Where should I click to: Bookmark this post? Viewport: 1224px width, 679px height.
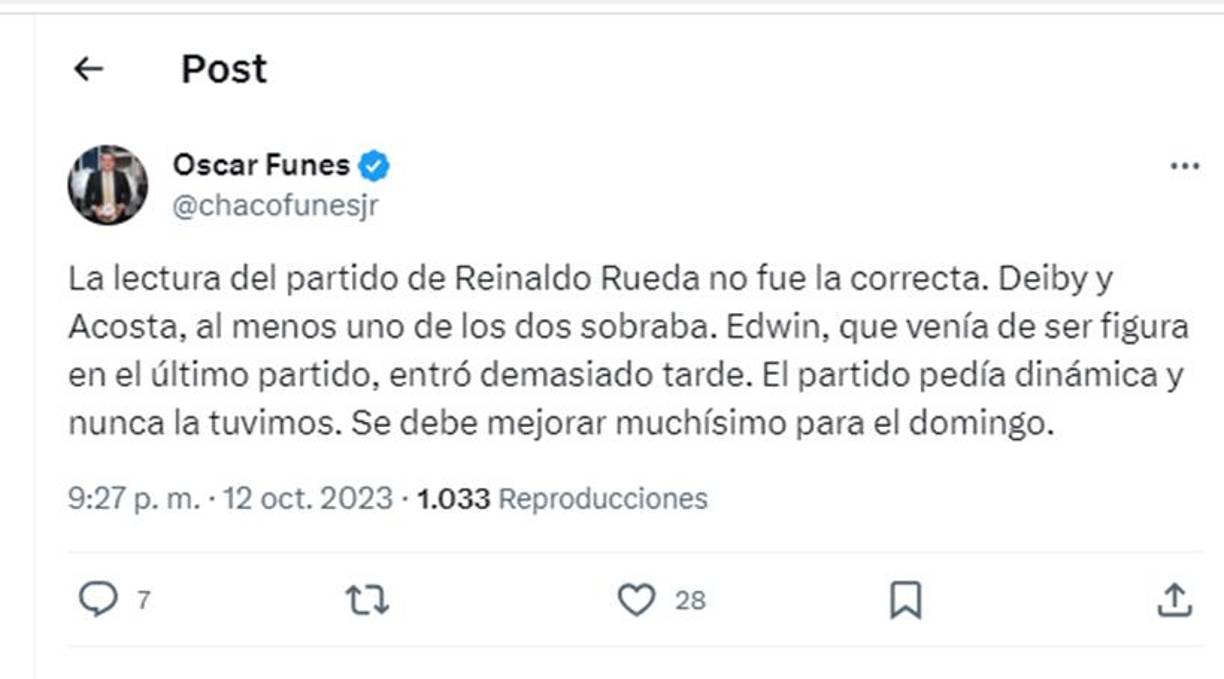[905, 600]
